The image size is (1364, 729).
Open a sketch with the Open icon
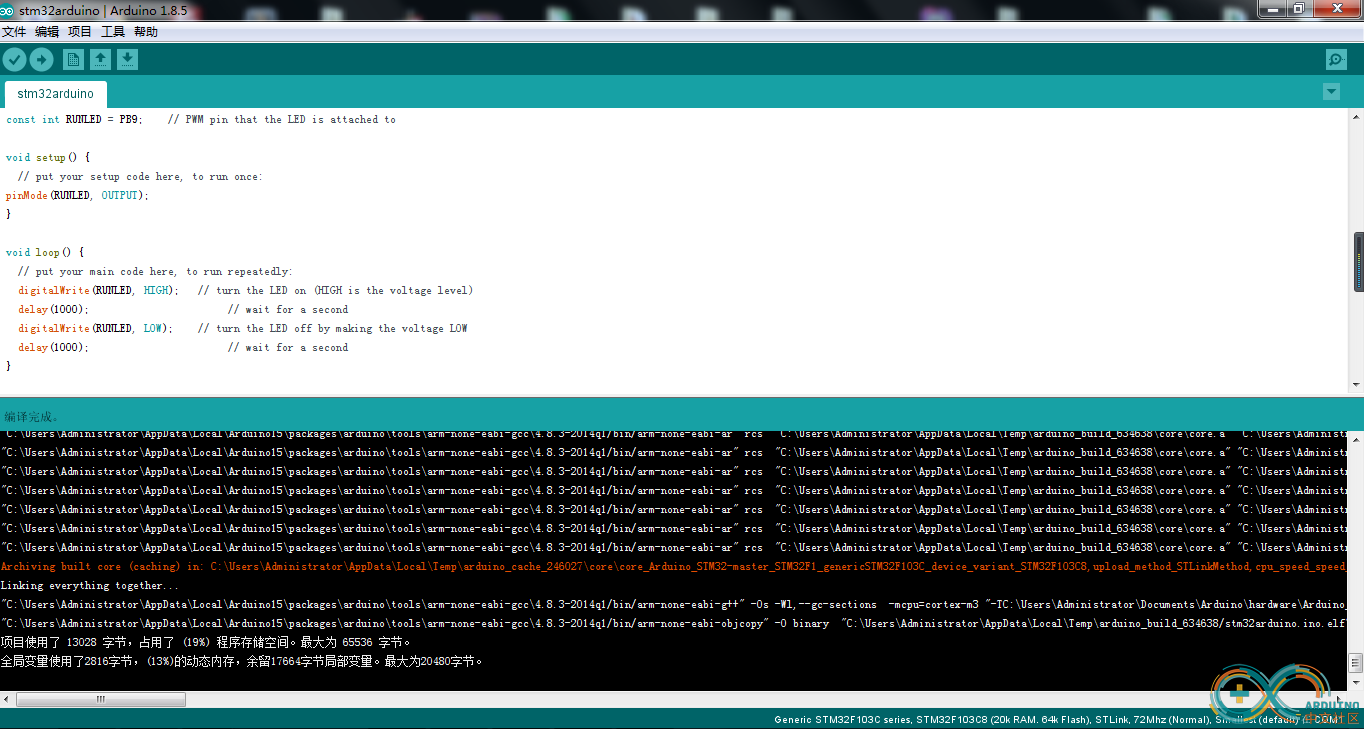pos(100,60)
